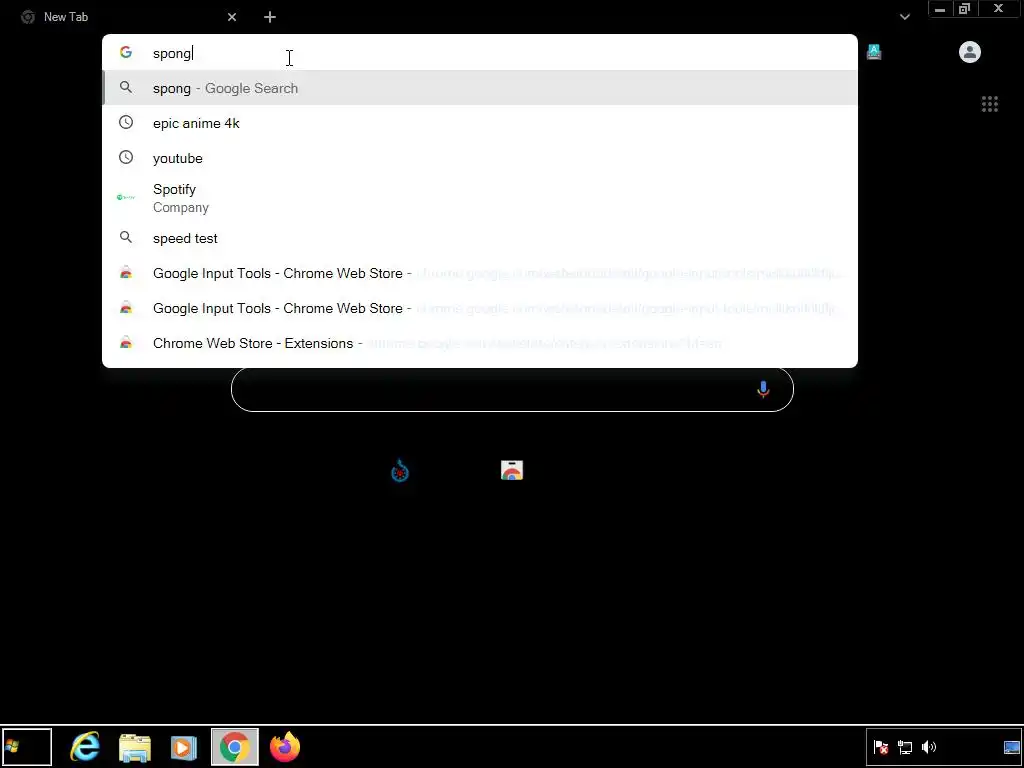Close the New Tab tab
Screen dimensions: 1024x768
click(x=232, y=17)
